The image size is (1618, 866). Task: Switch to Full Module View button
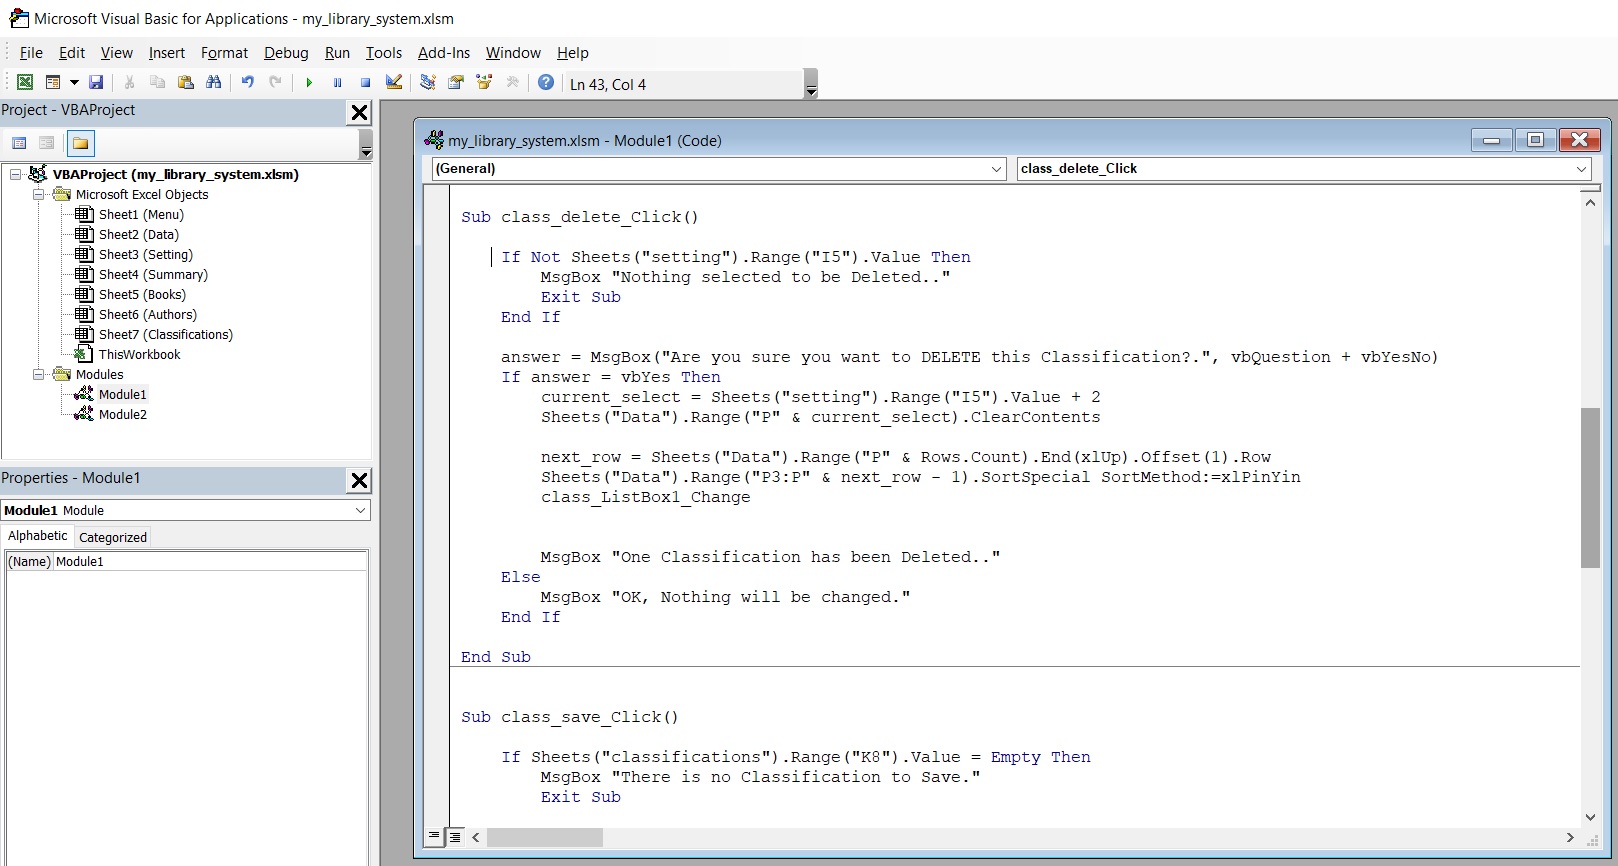click(455, 836)
